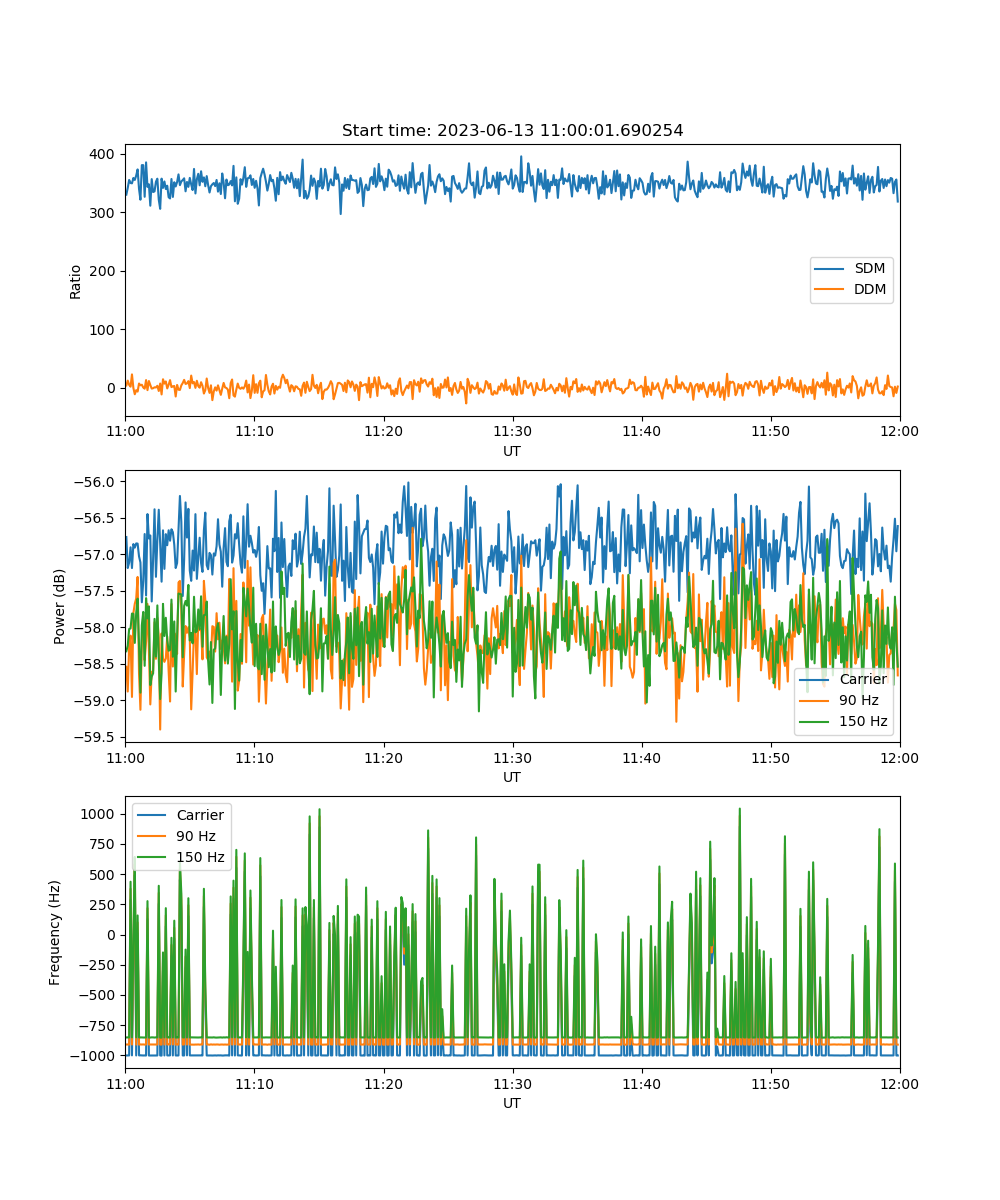Click the 'UT' label under the Ratio plot
The width and height of the screenshot is (1000, 1200).
512,451
